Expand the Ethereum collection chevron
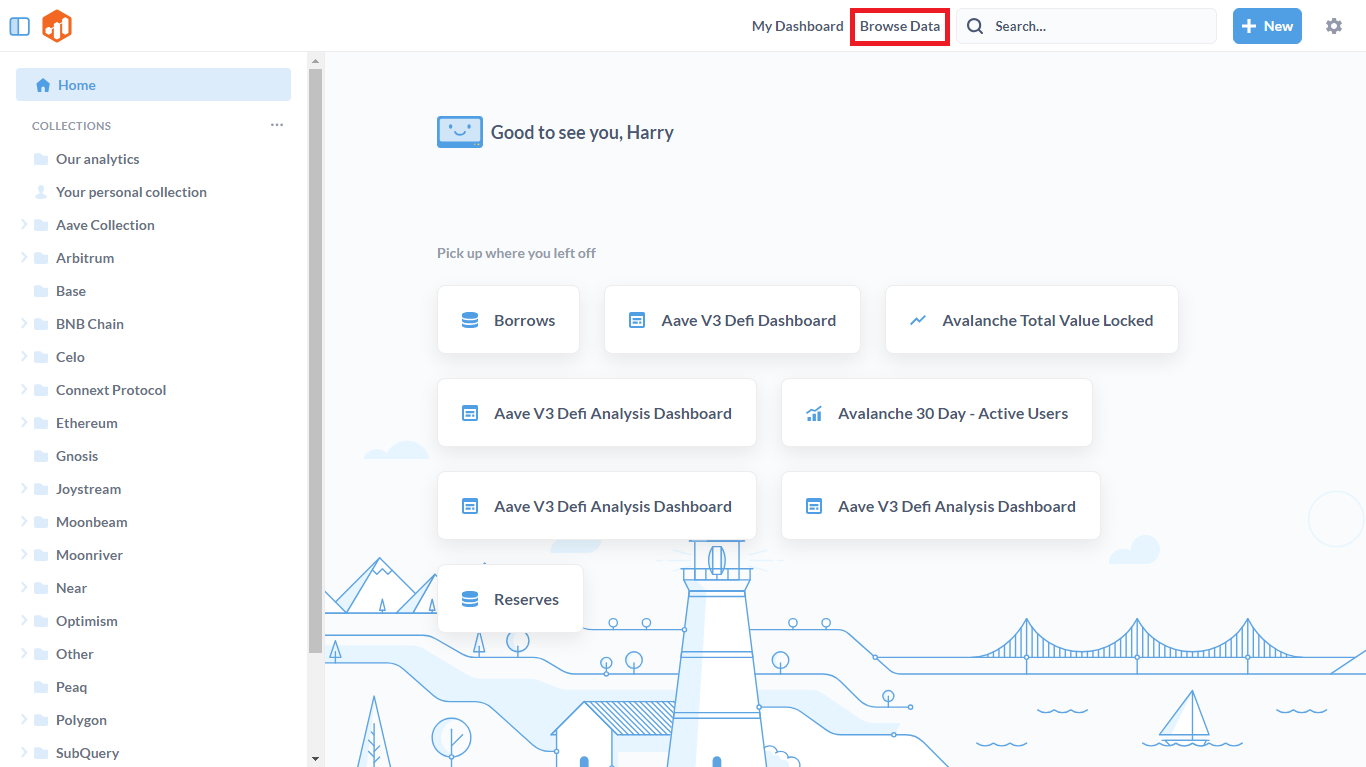1366x767 pixels. point(23,423)
